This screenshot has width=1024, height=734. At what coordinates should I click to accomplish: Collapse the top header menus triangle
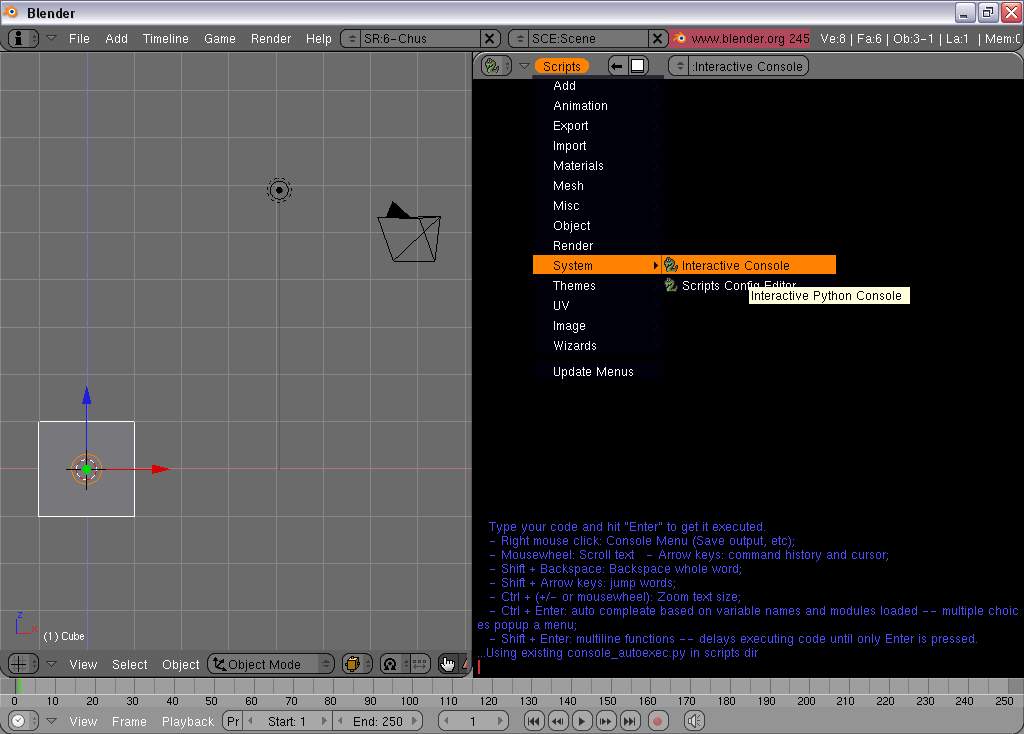coord(52,39)
